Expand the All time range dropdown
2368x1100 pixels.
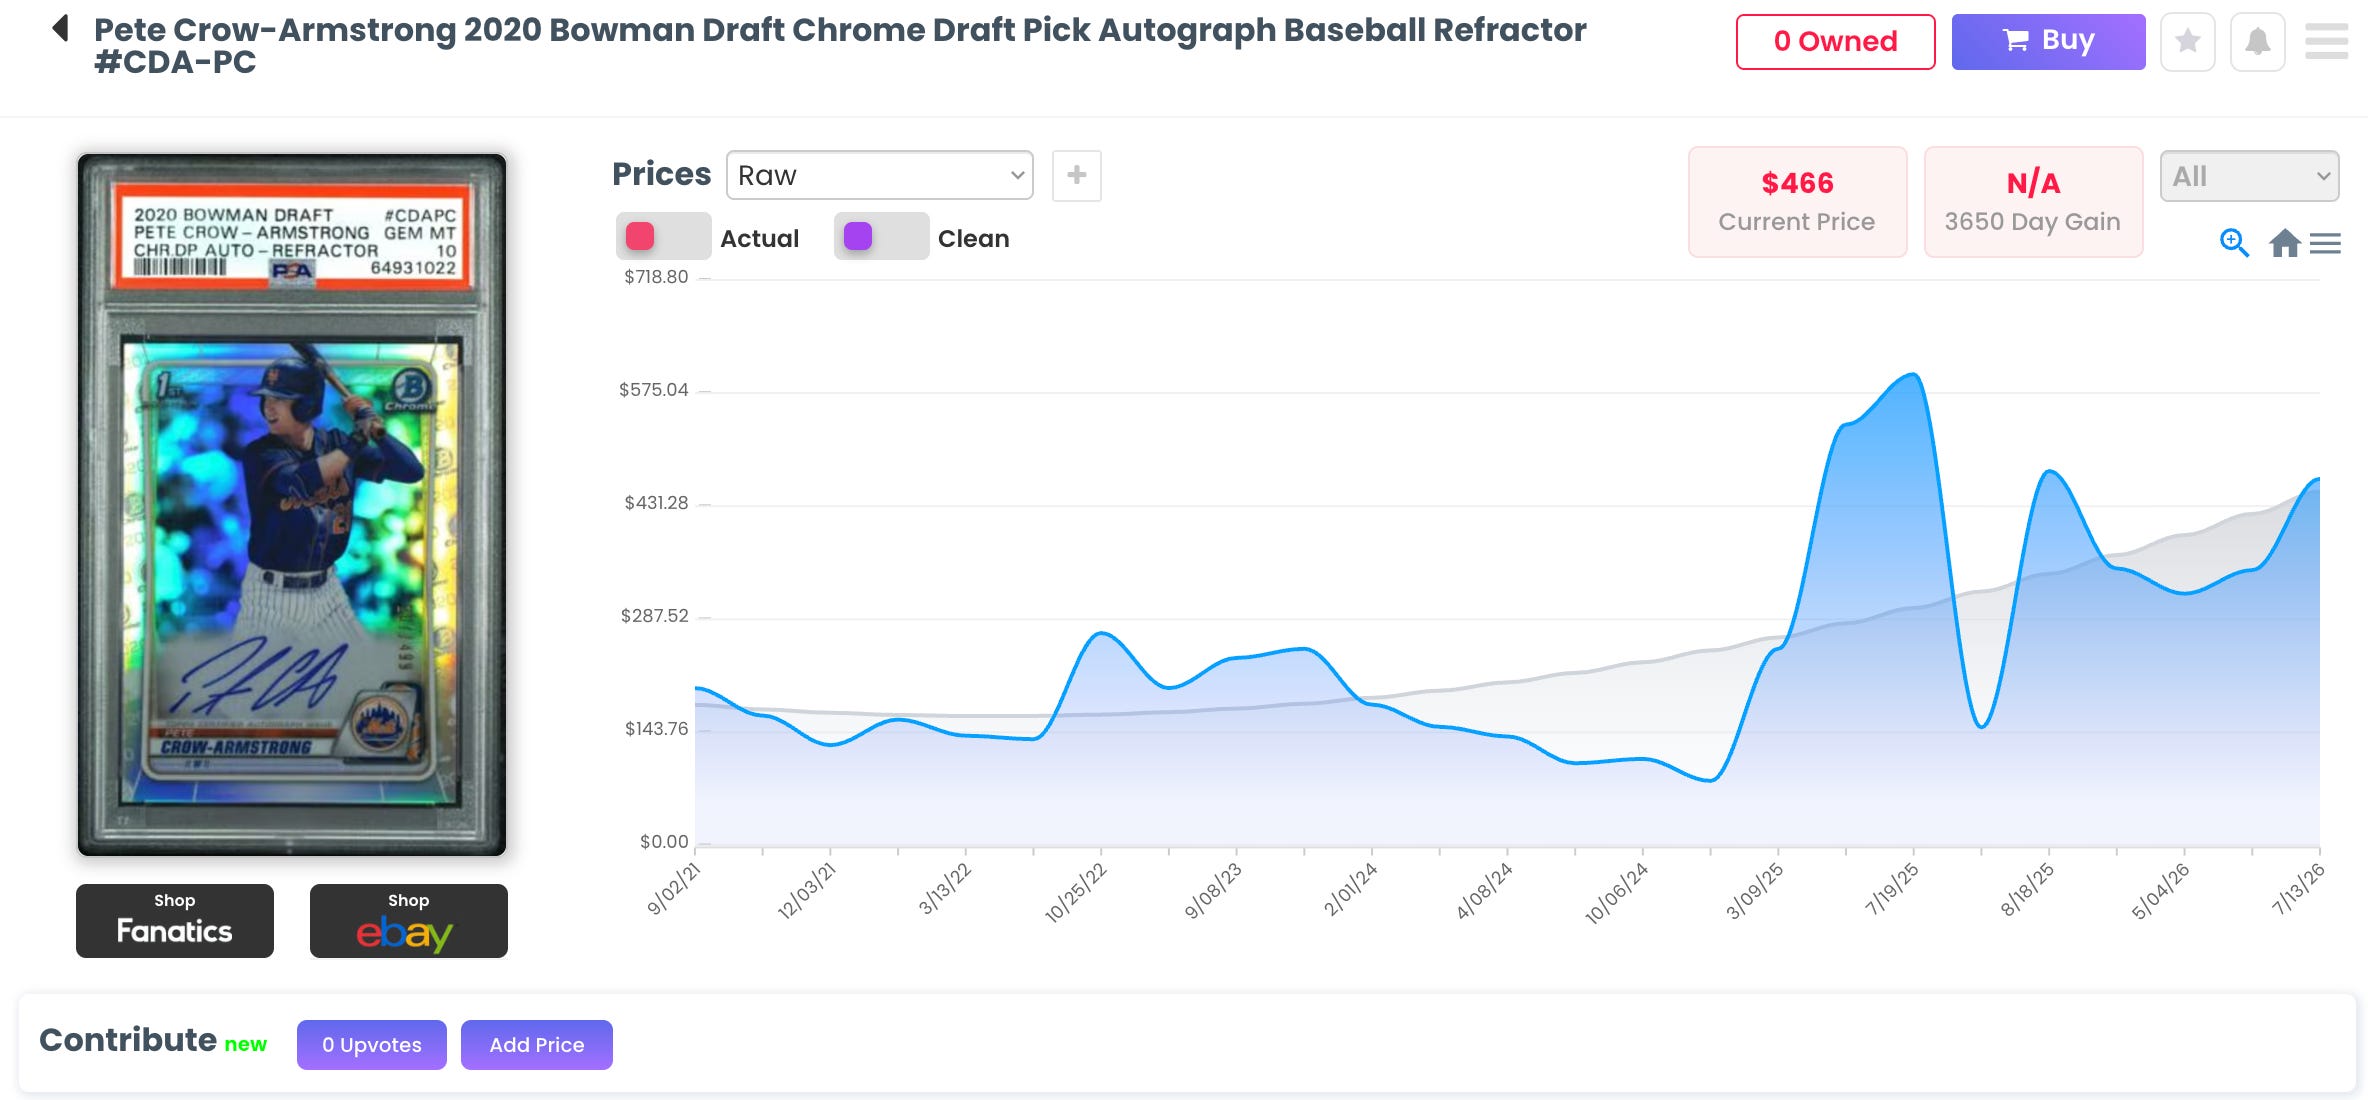(2249, 176)
